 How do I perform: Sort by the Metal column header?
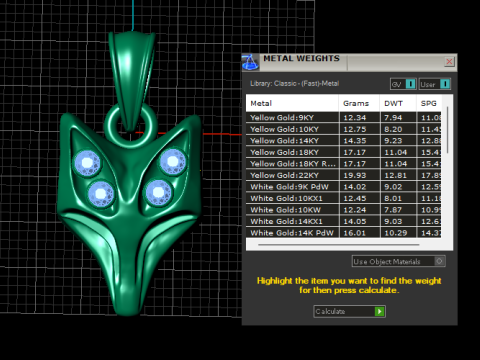coord(292,103)
